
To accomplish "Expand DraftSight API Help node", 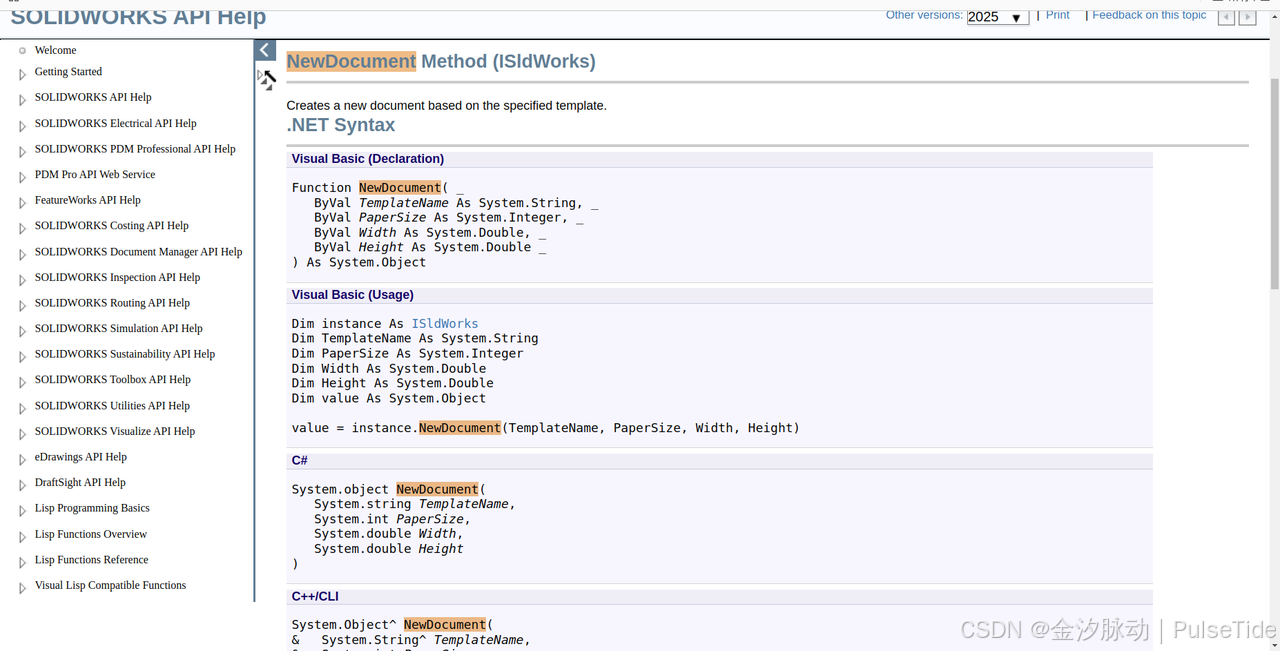I will click(x=22, y=485).
